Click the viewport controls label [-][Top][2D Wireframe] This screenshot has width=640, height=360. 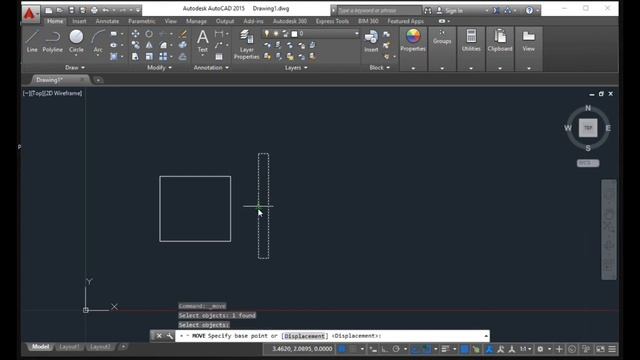52,93
